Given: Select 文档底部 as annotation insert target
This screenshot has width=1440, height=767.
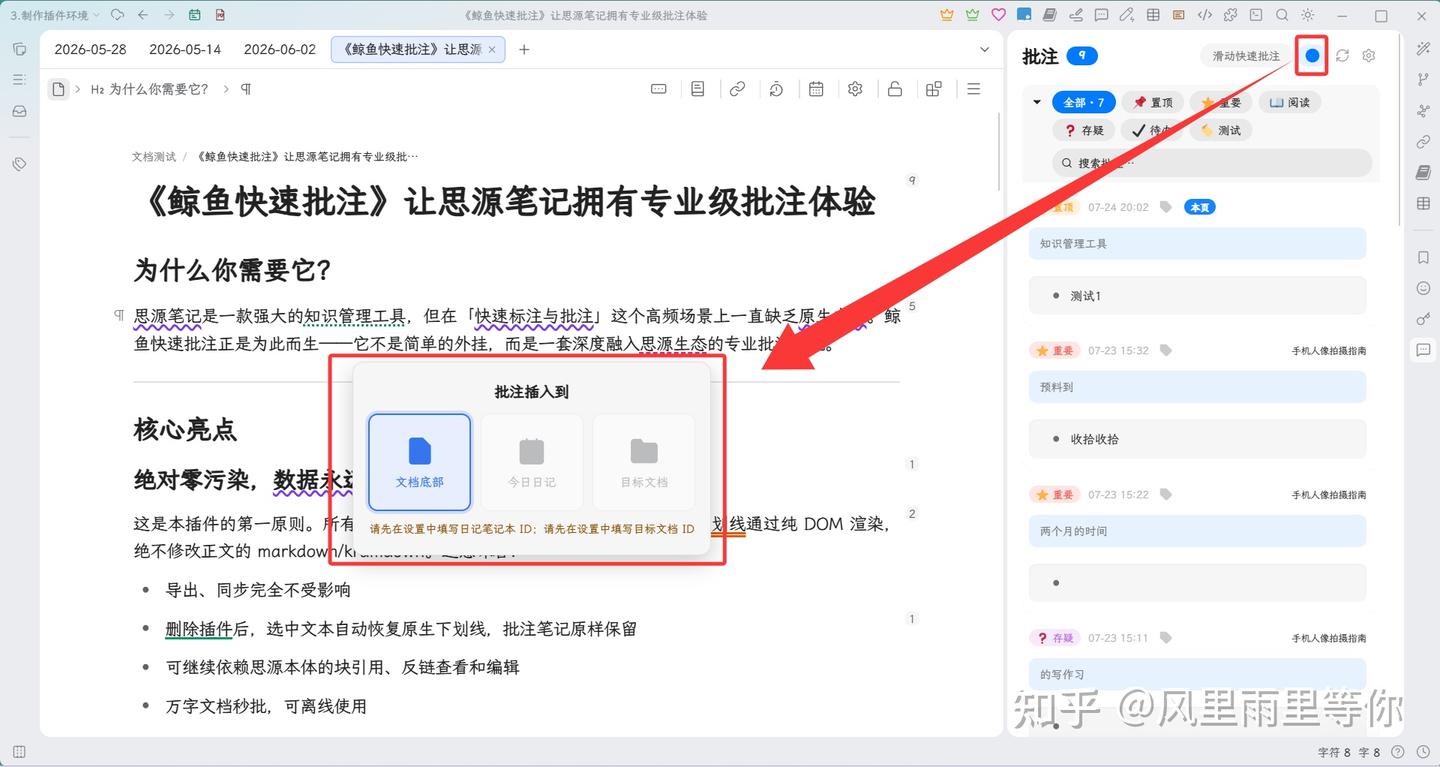Looking at the screenshot, I should (x=420, y=463).
